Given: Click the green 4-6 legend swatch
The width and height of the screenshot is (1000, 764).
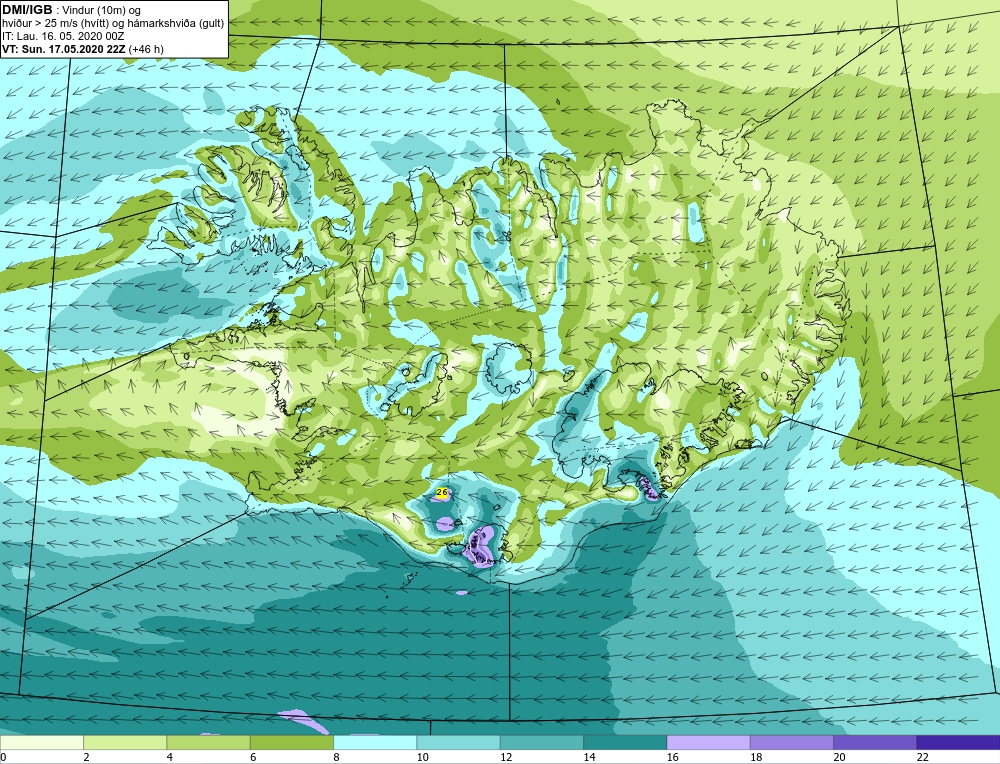Looking at the screenshot, I should click(x=209, y=742).
